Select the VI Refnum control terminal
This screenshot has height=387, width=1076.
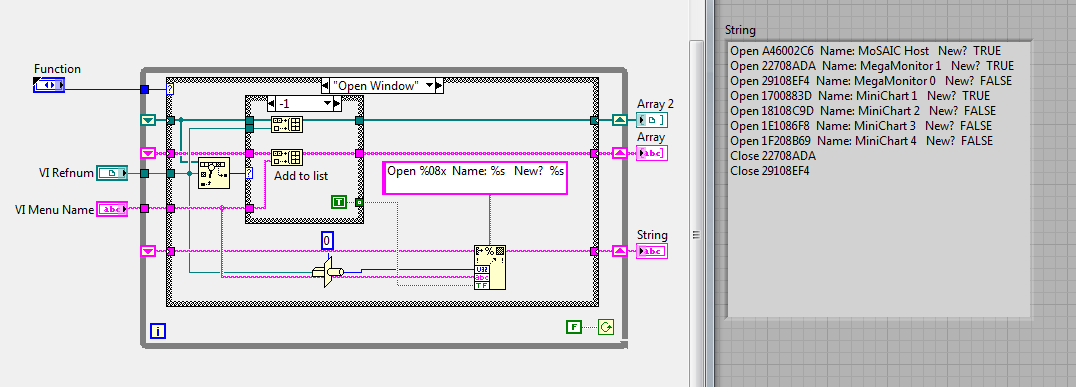click(x=112, y=174)
